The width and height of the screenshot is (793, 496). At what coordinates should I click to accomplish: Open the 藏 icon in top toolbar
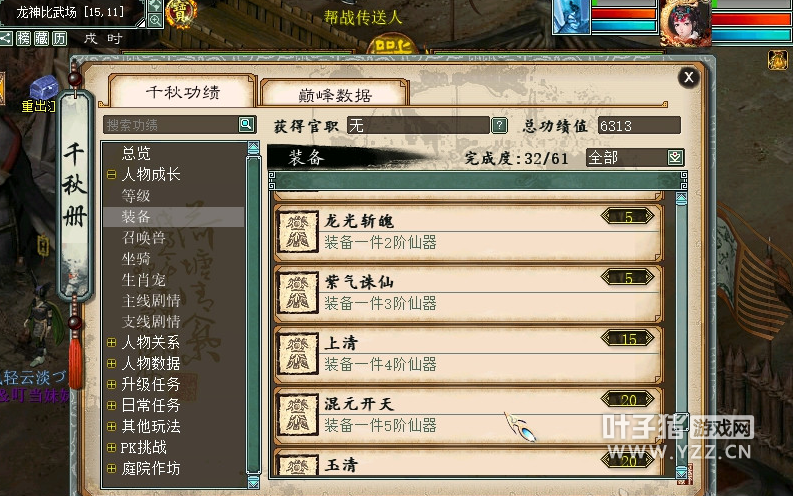click(41, 38)
